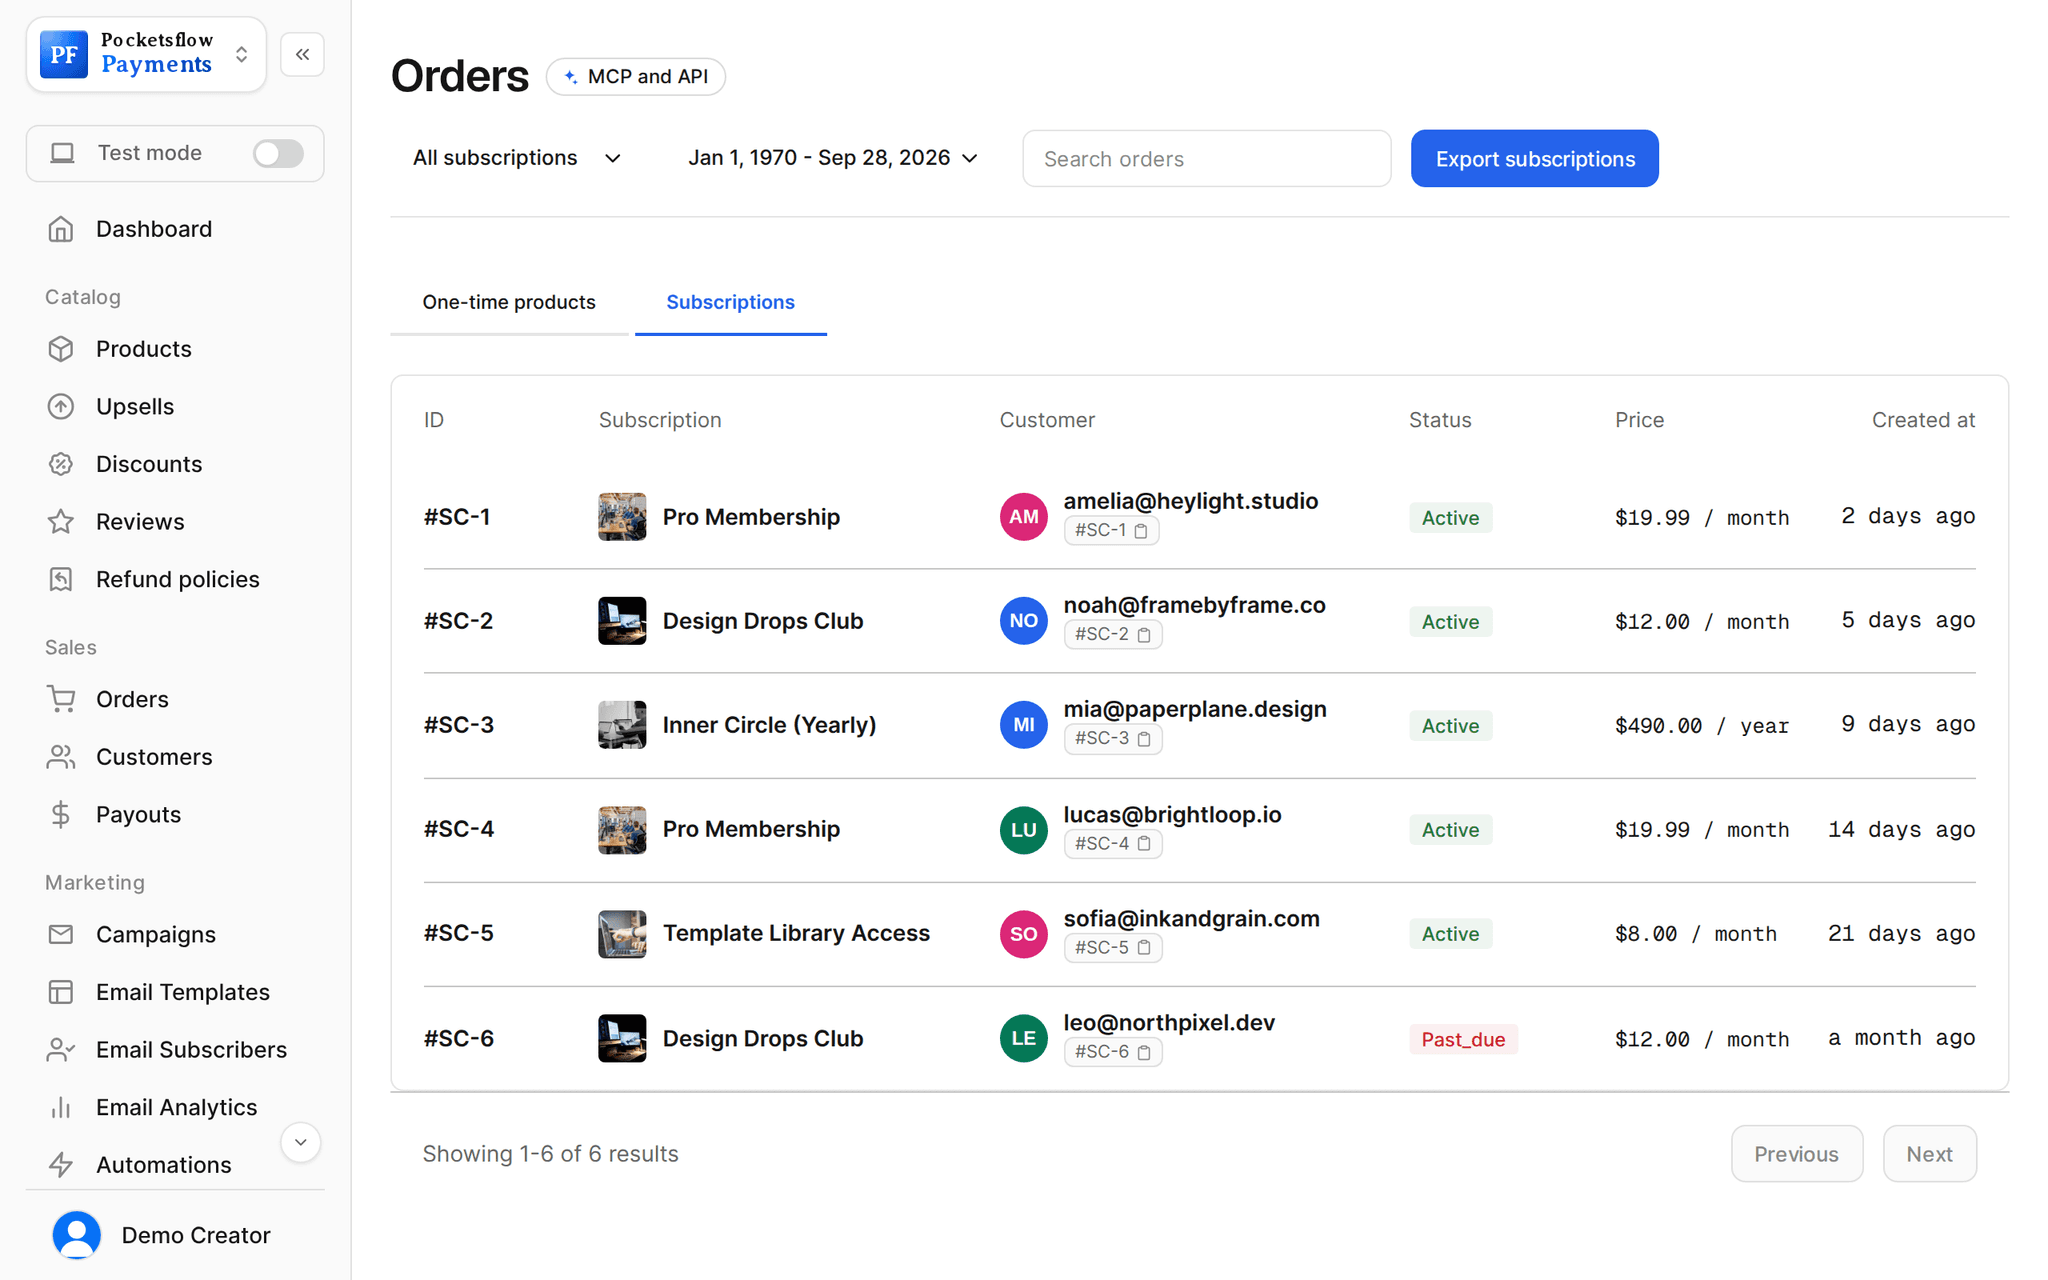Click the Dashboard home icon
The height and width of the screenshot is (1280, 2048).
coord(61,229)
